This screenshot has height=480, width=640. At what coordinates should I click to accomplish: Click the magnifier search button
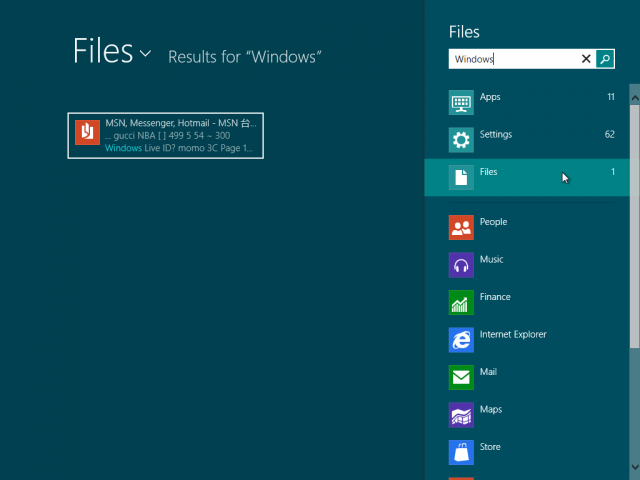pos(605,59)
